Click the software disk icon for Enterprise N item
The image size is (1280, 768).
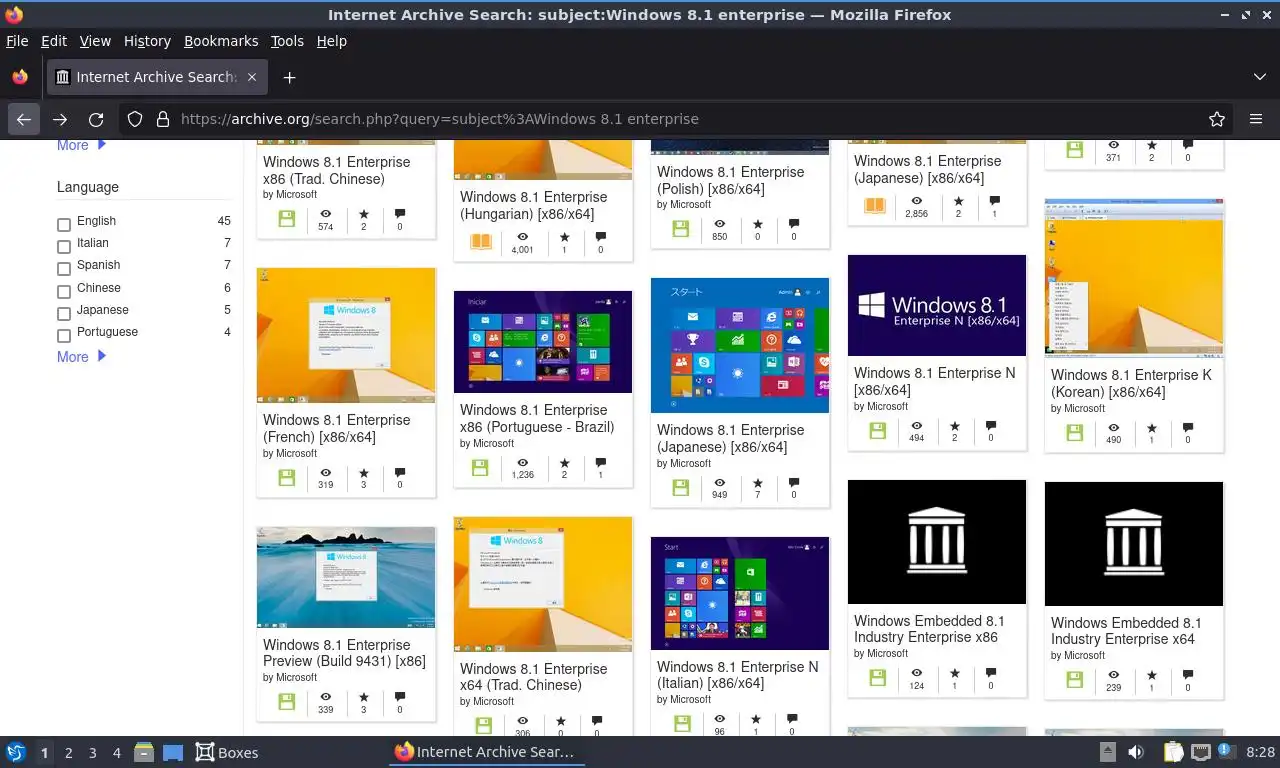[x=878, y=431]
